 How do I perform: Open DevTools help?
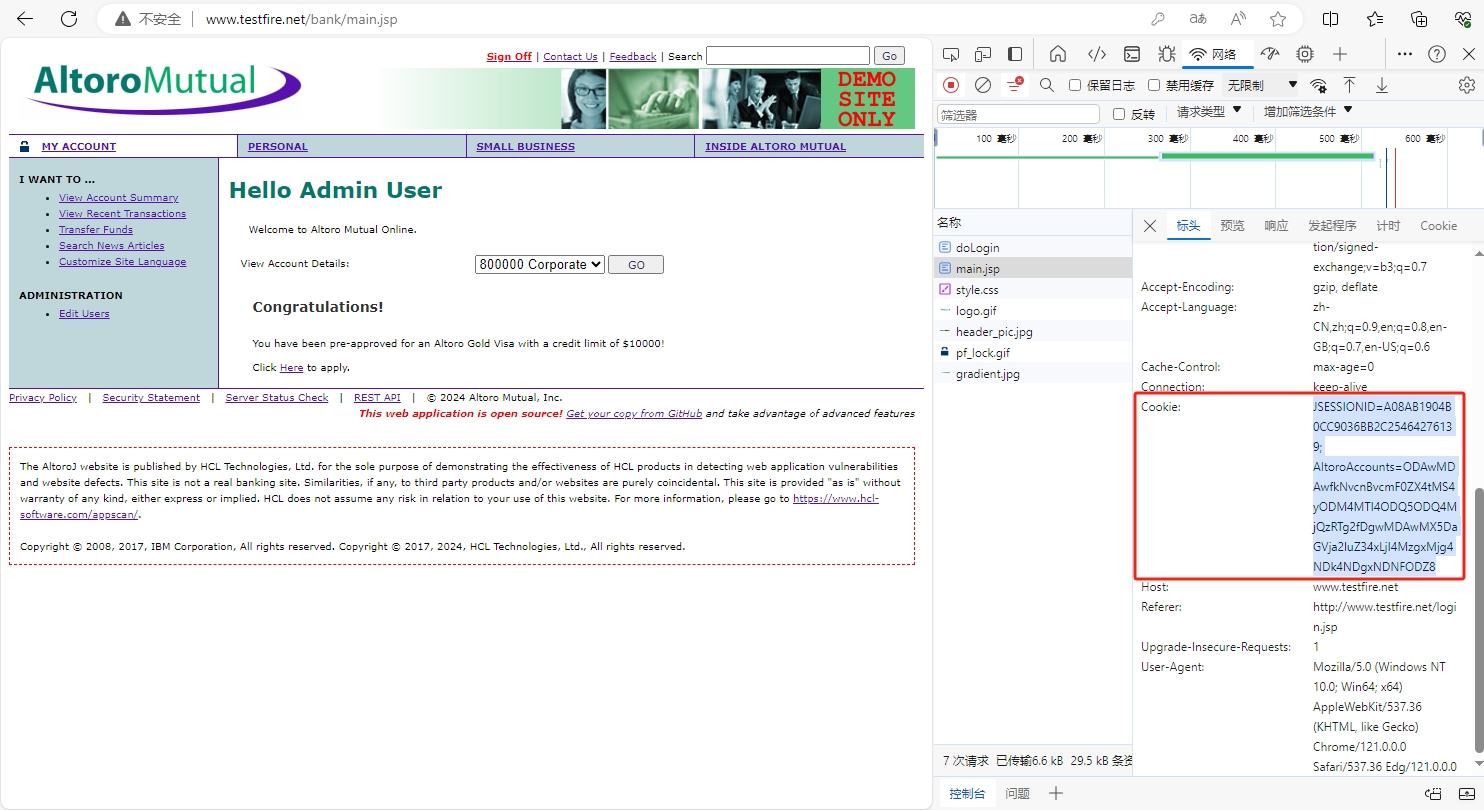1437,54
